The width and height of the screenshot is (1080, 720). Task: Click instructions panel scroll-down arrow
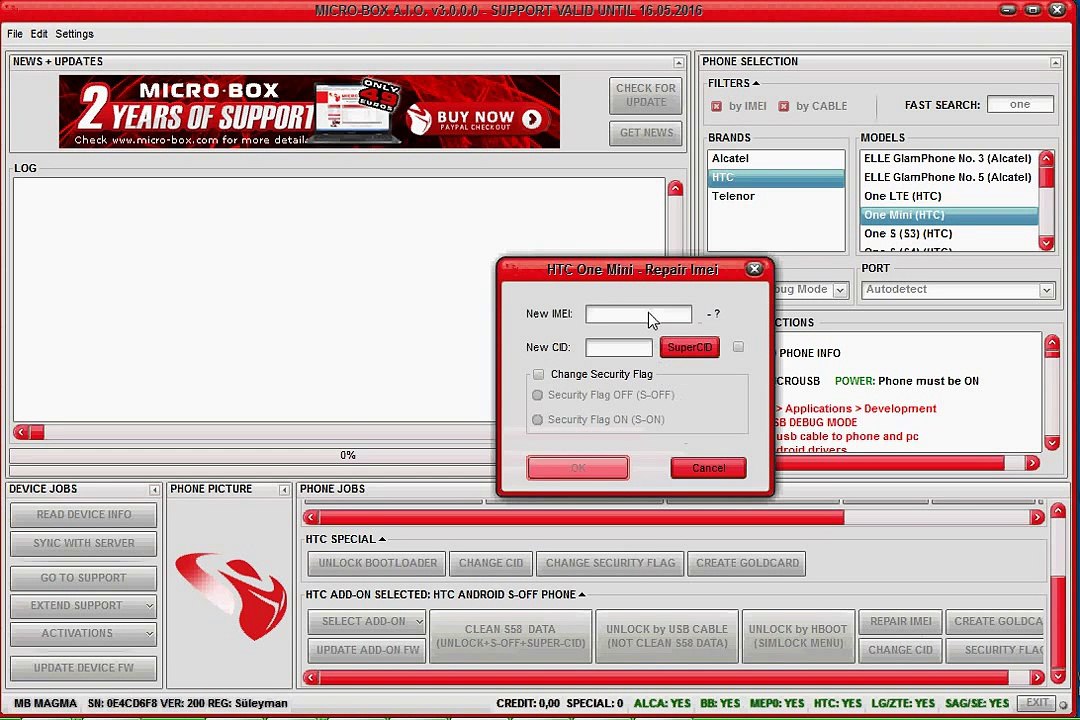tap(1052, 442)
